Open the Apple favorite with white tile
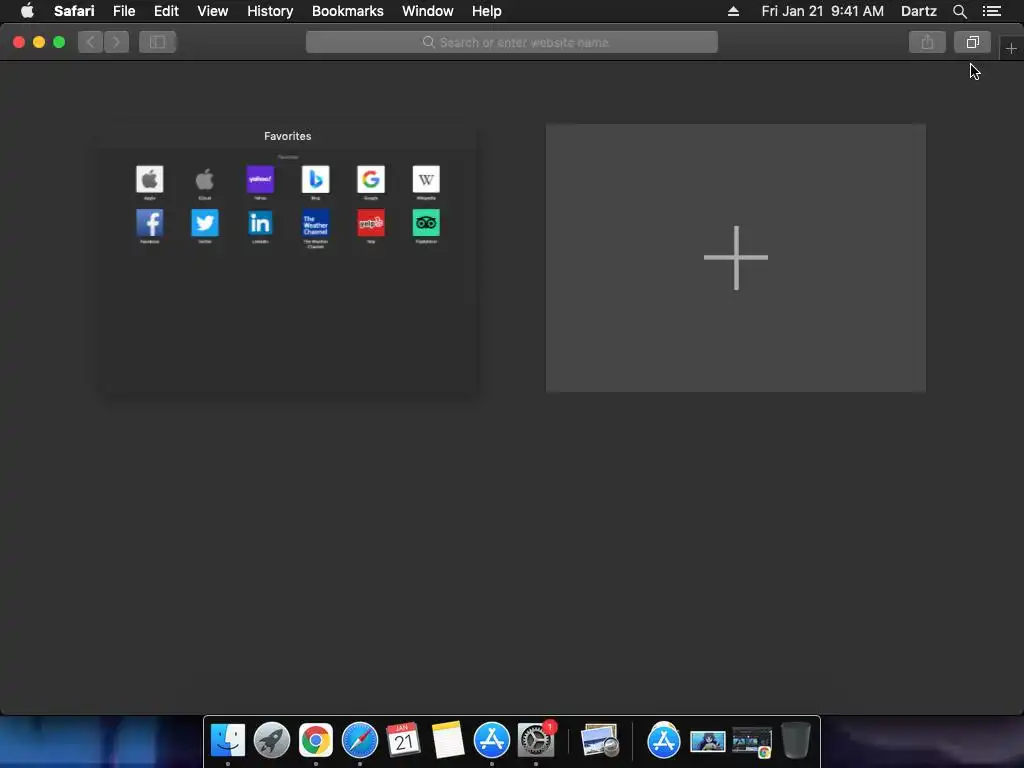The image size is (1024, 768). [150, 179]
